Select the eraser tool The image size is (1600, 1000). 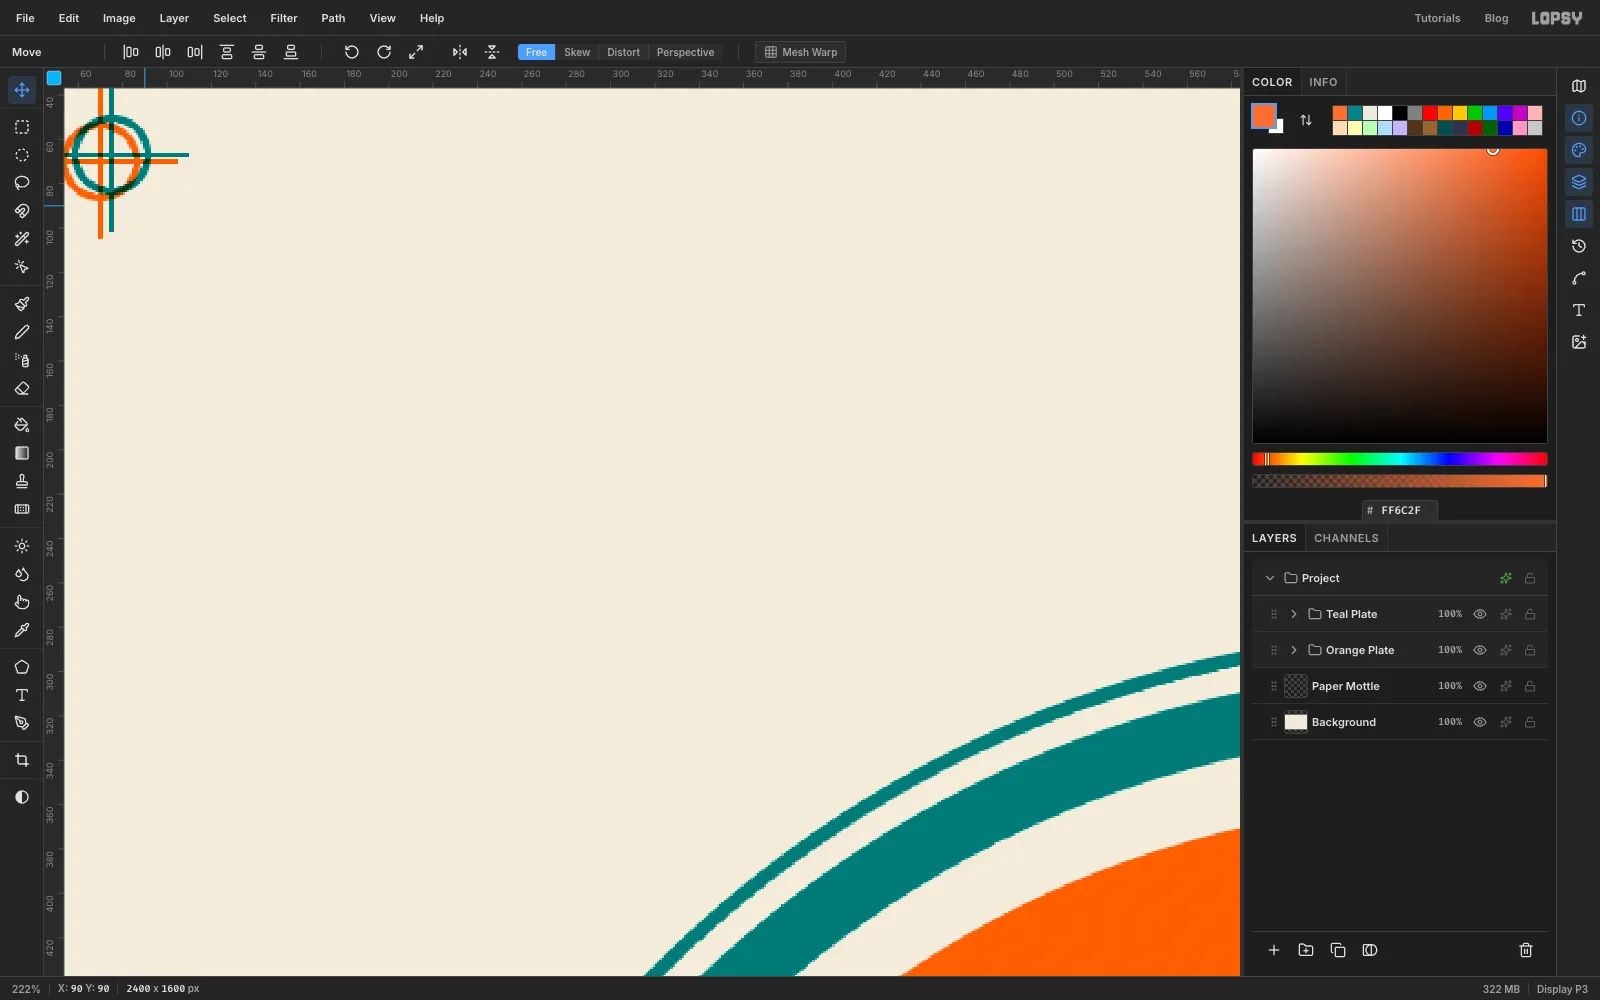(x=22, y=389)
